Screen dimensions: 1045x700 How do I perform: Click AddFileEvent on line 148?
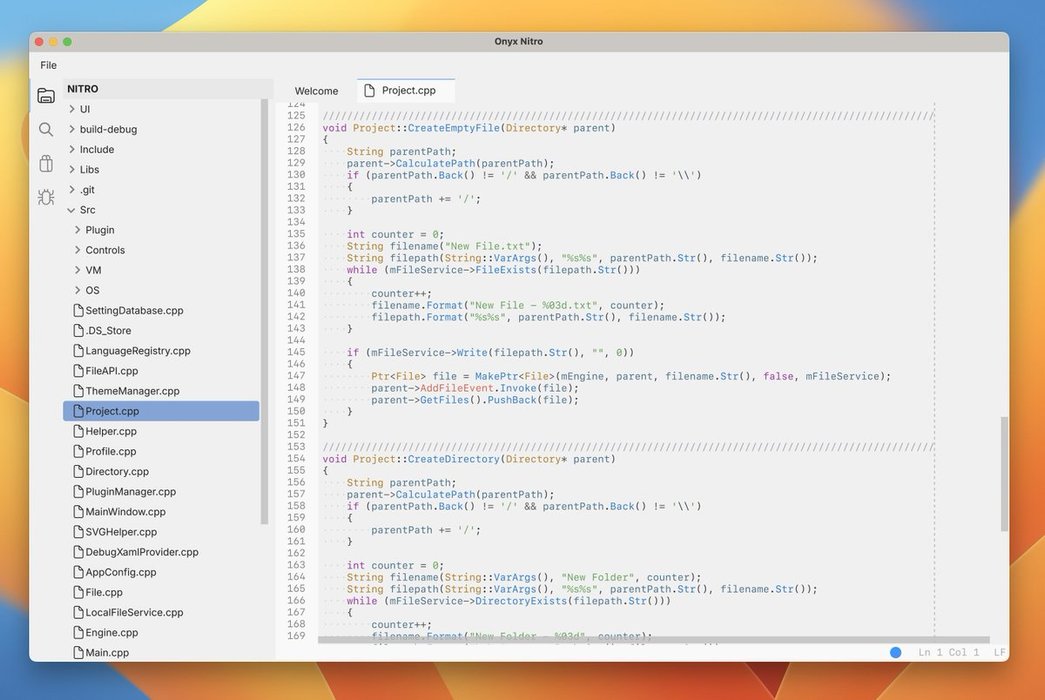[x=457, y=388]
